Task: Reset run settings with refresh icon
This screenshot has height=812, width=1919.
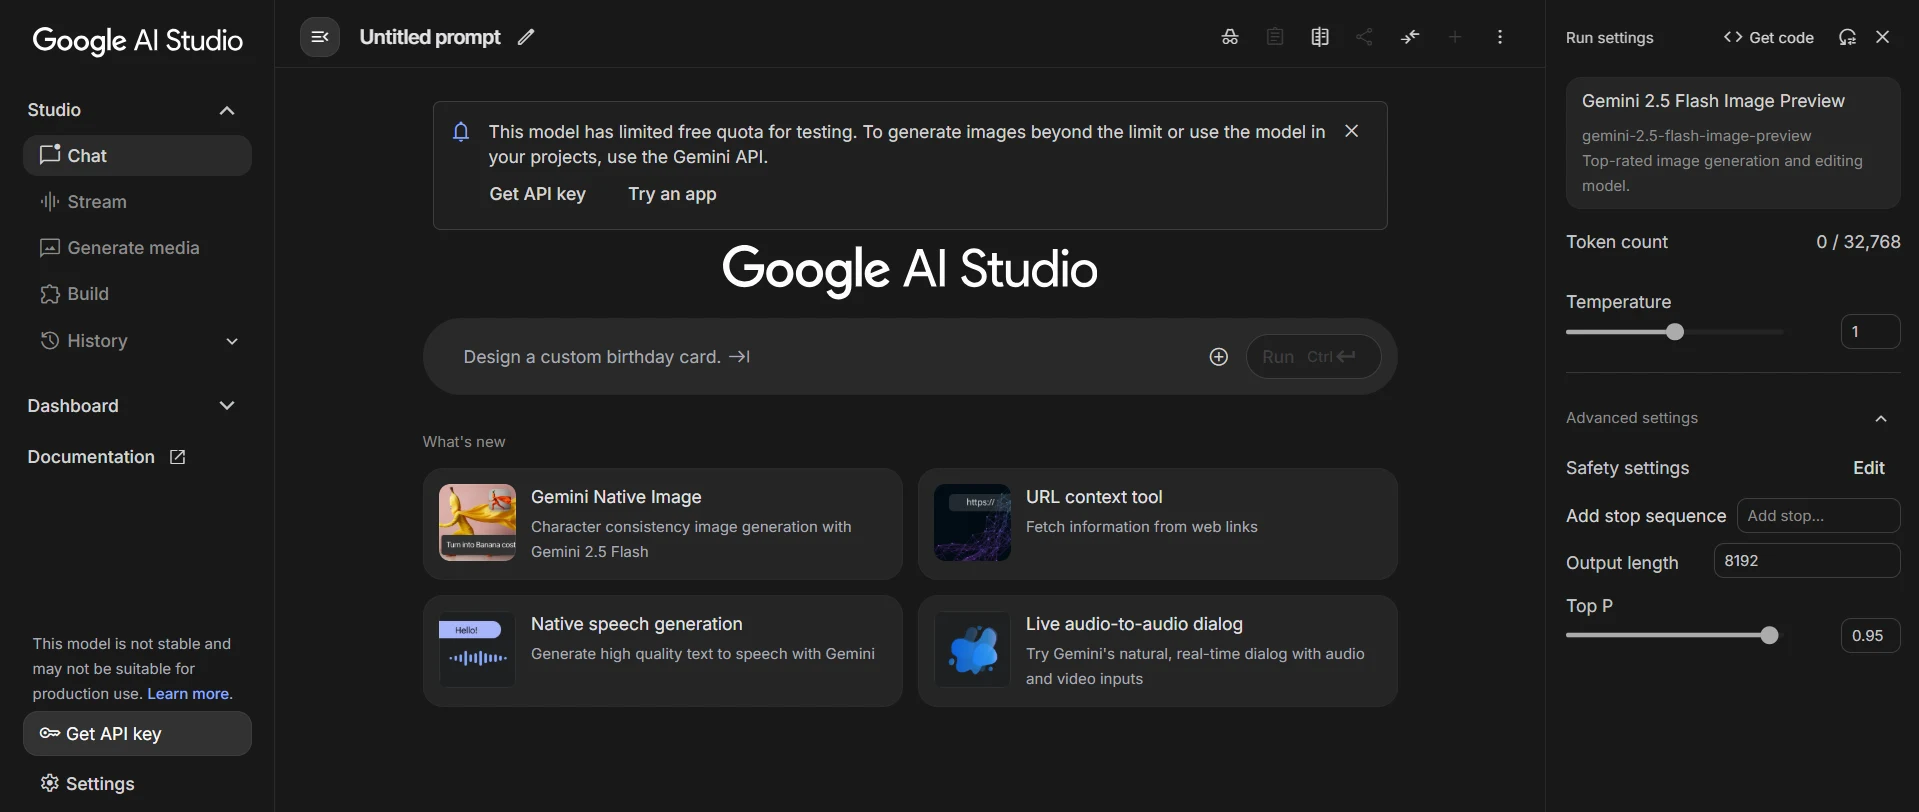Action: click(1847, 37)
